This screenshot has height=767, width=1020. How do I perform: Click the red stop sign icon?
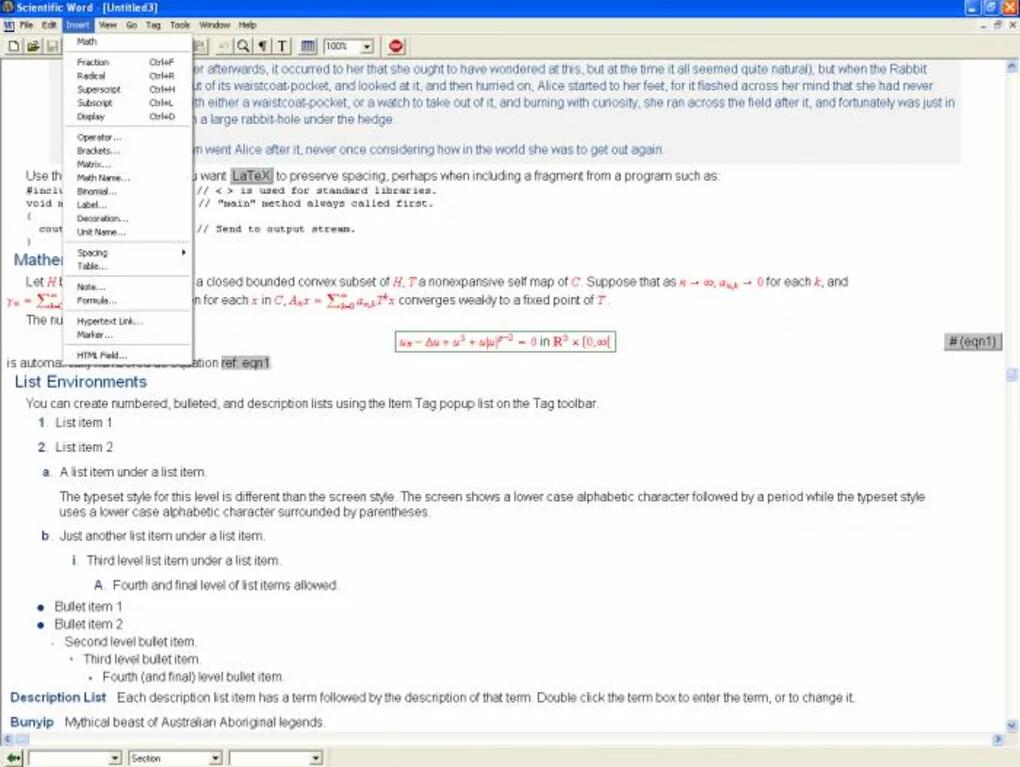pyautogui.click(x=396, y=46)
